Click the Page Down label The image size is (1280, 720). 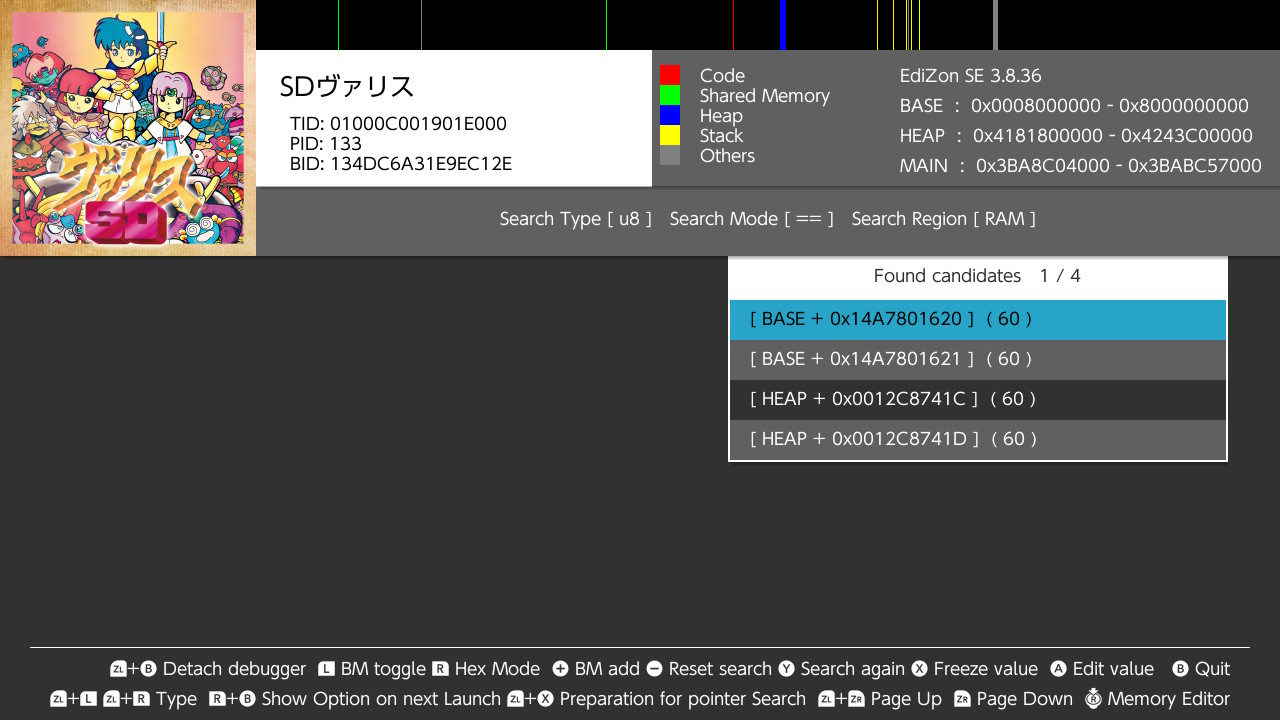[1025, 699]
